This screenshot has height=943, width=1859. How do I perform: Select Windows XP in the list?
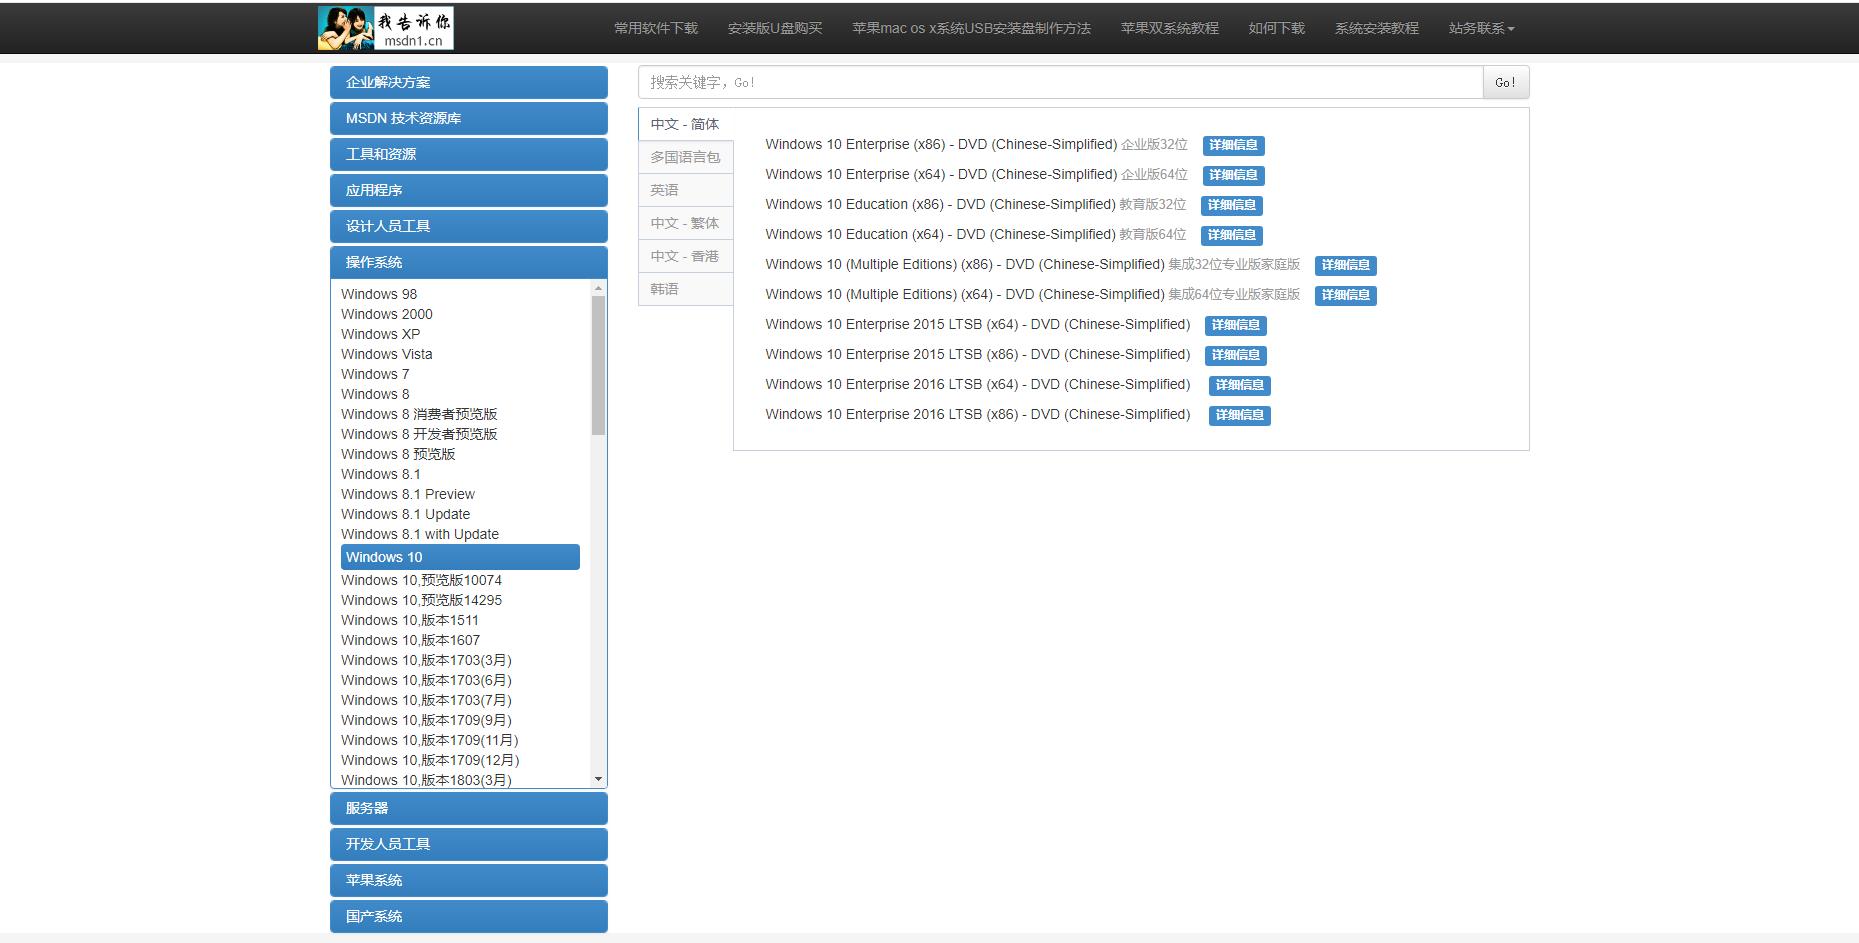380,334
